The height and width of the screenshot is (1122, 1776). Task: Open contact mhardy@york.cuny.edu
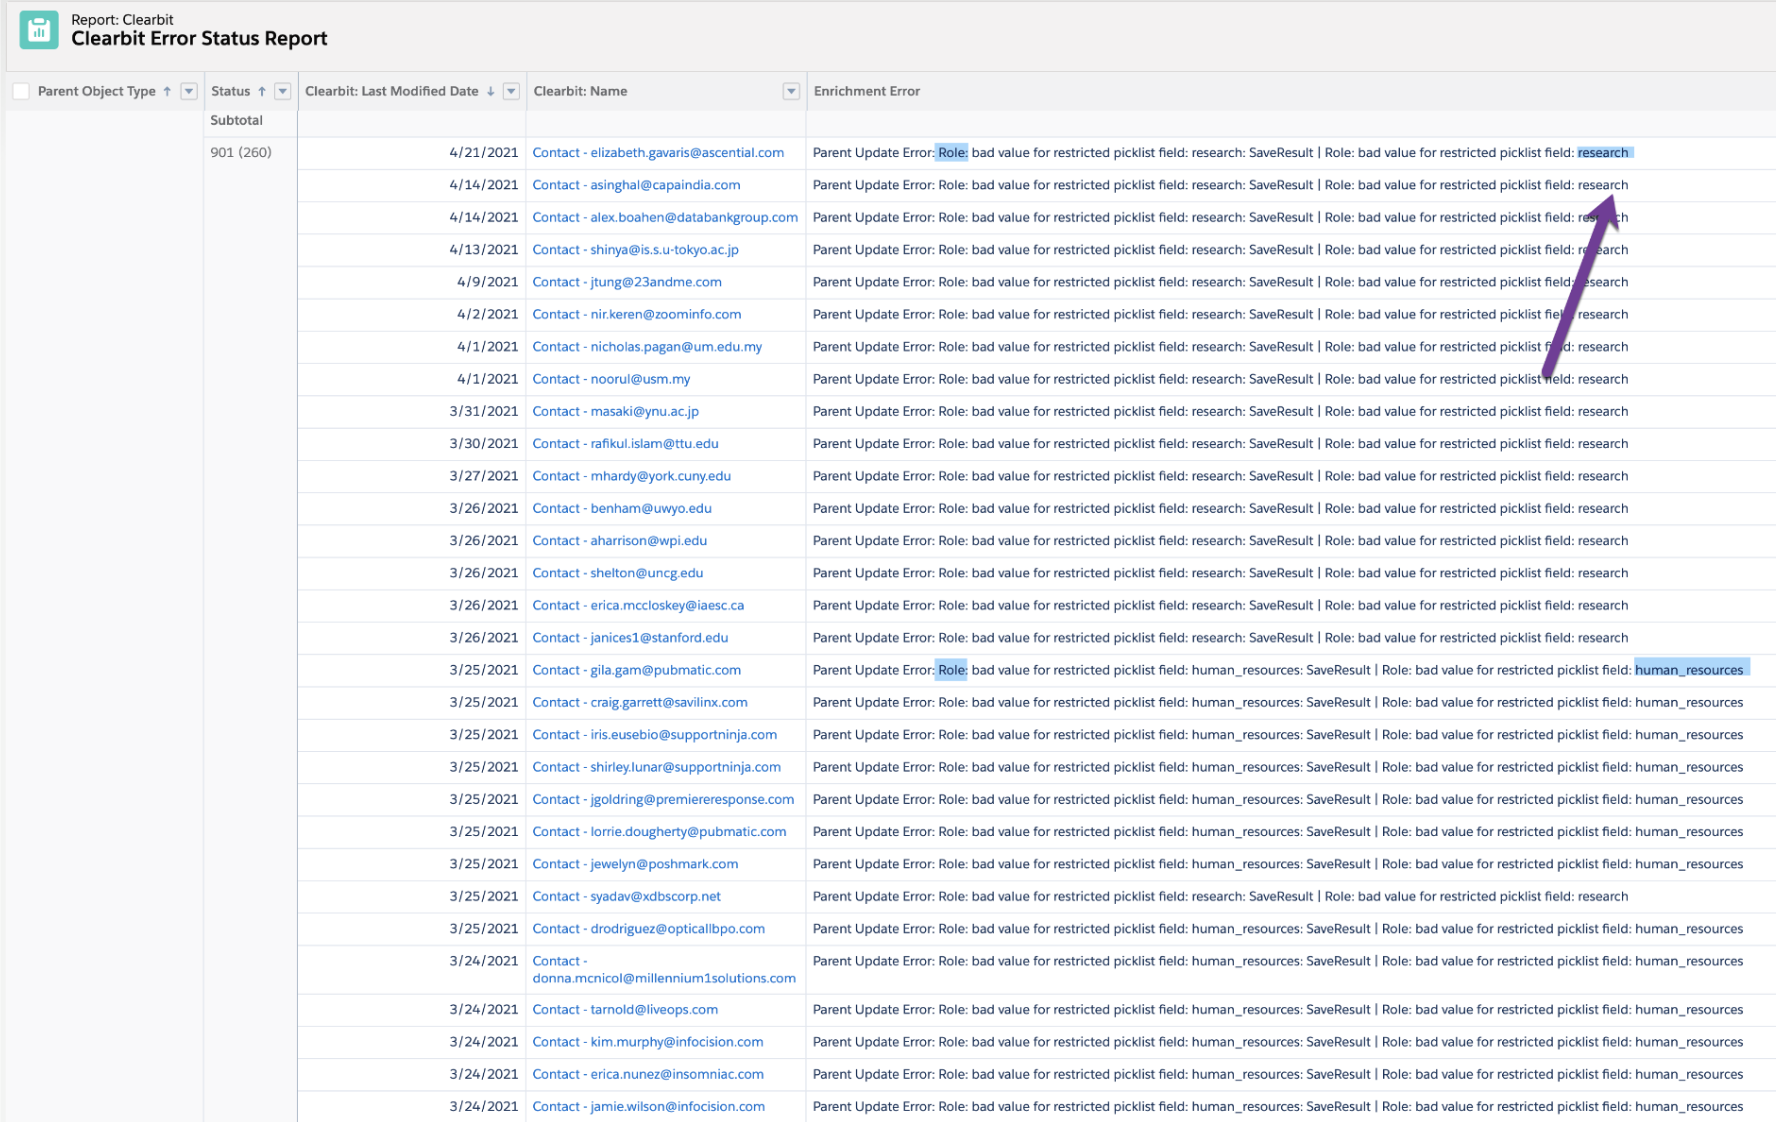631,476
